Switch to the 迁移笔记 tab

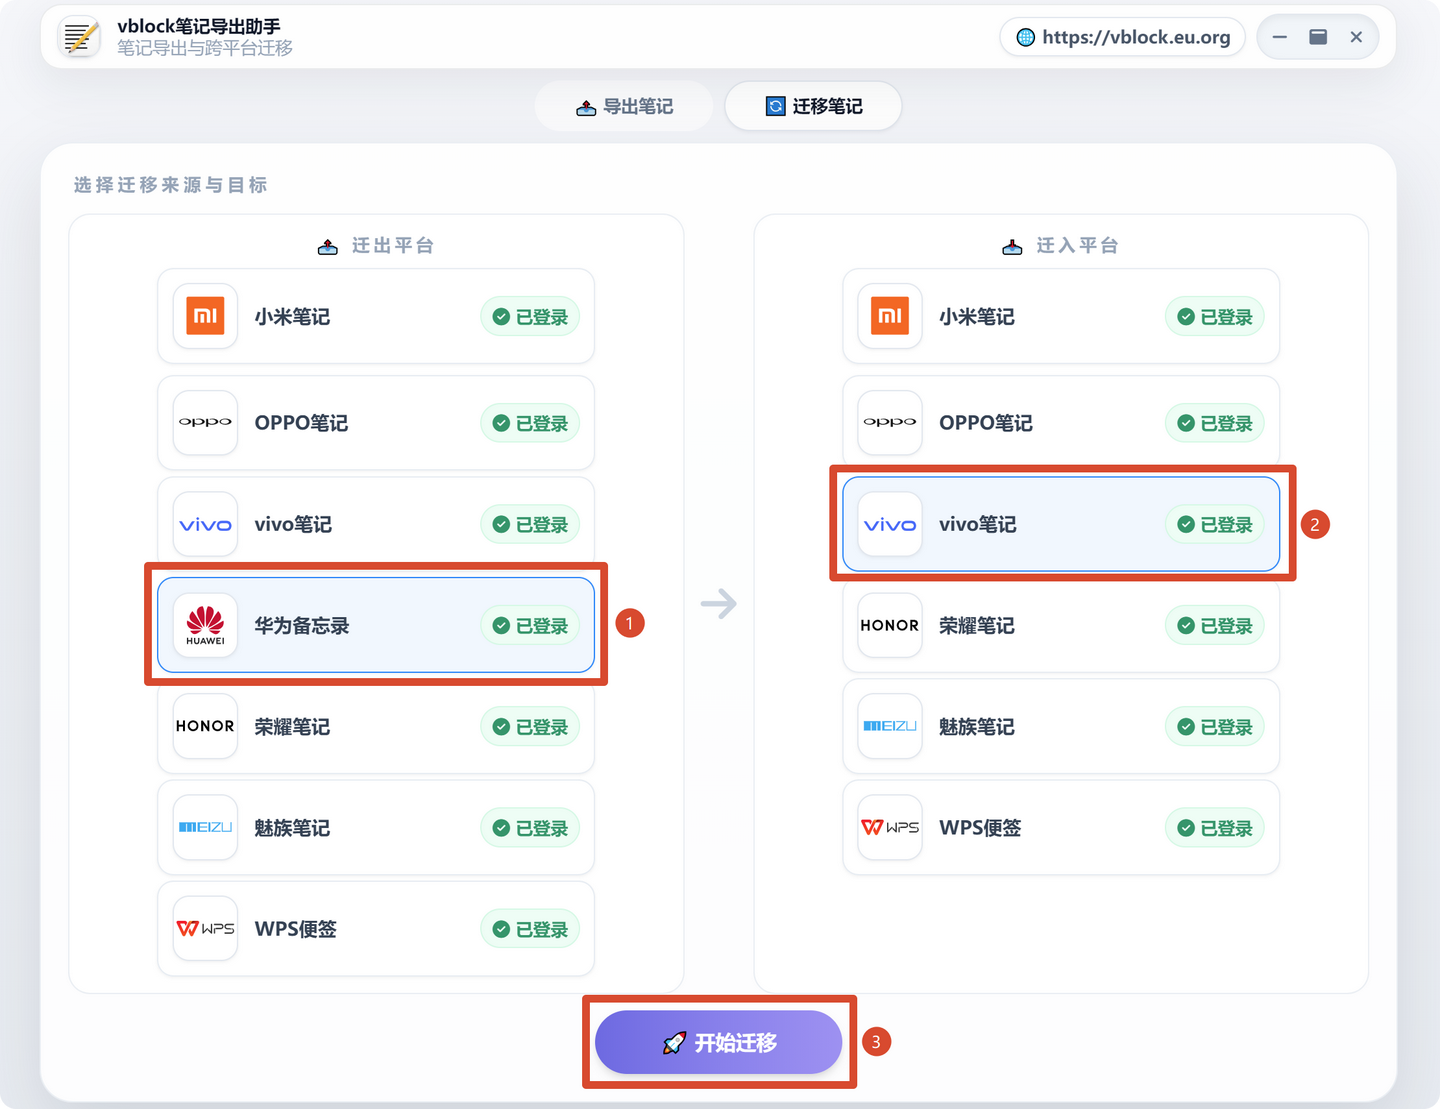(813, 106)
